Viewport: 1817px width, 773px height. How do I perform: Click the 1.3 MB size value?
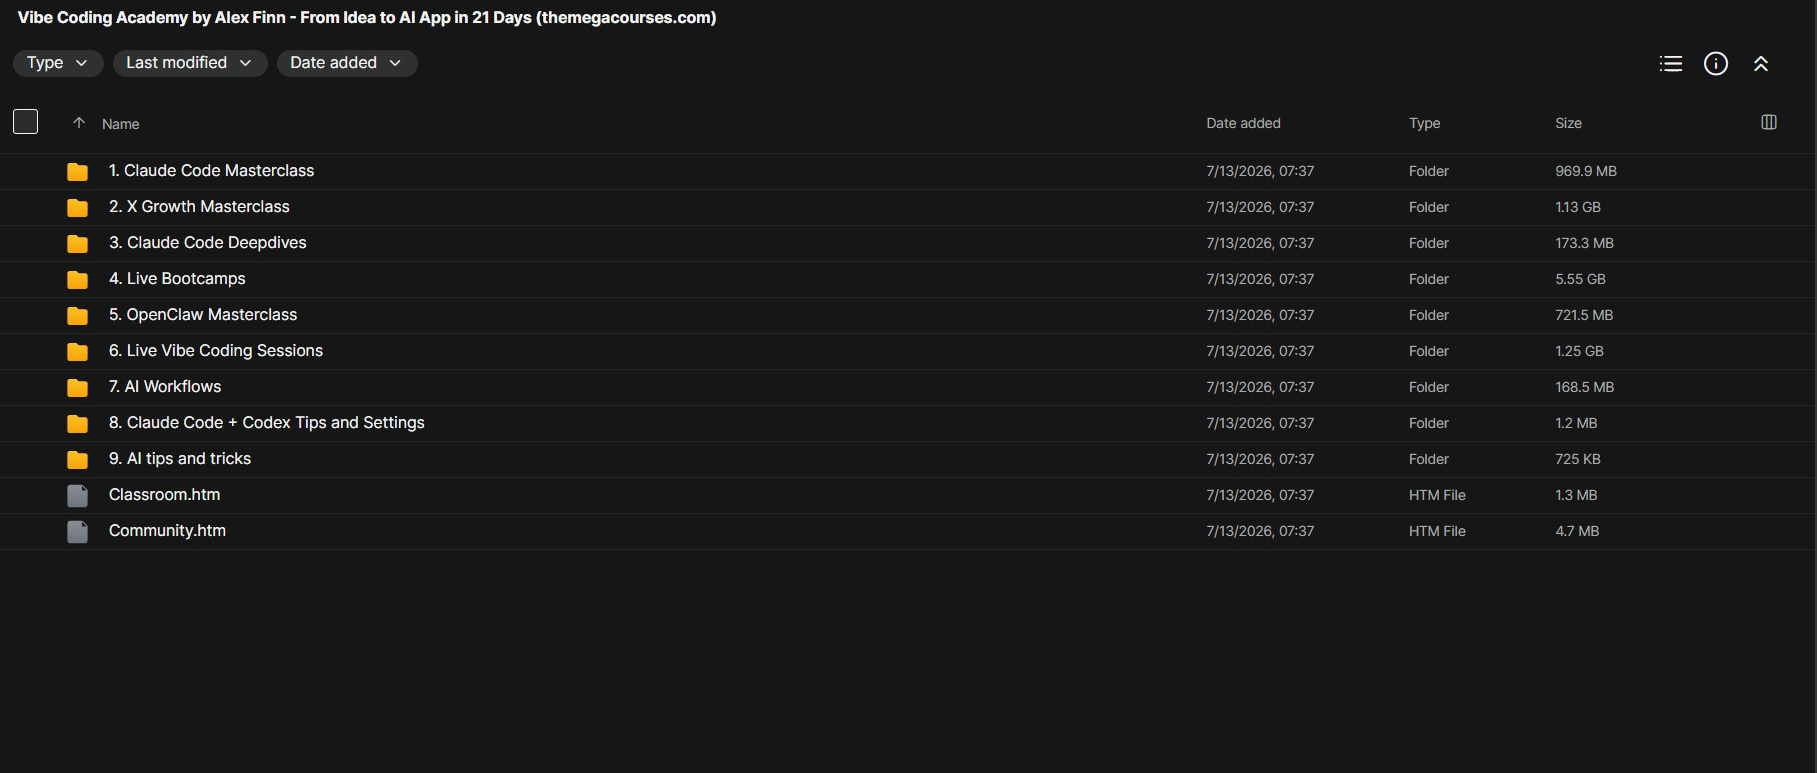(x=1576, y=495)
